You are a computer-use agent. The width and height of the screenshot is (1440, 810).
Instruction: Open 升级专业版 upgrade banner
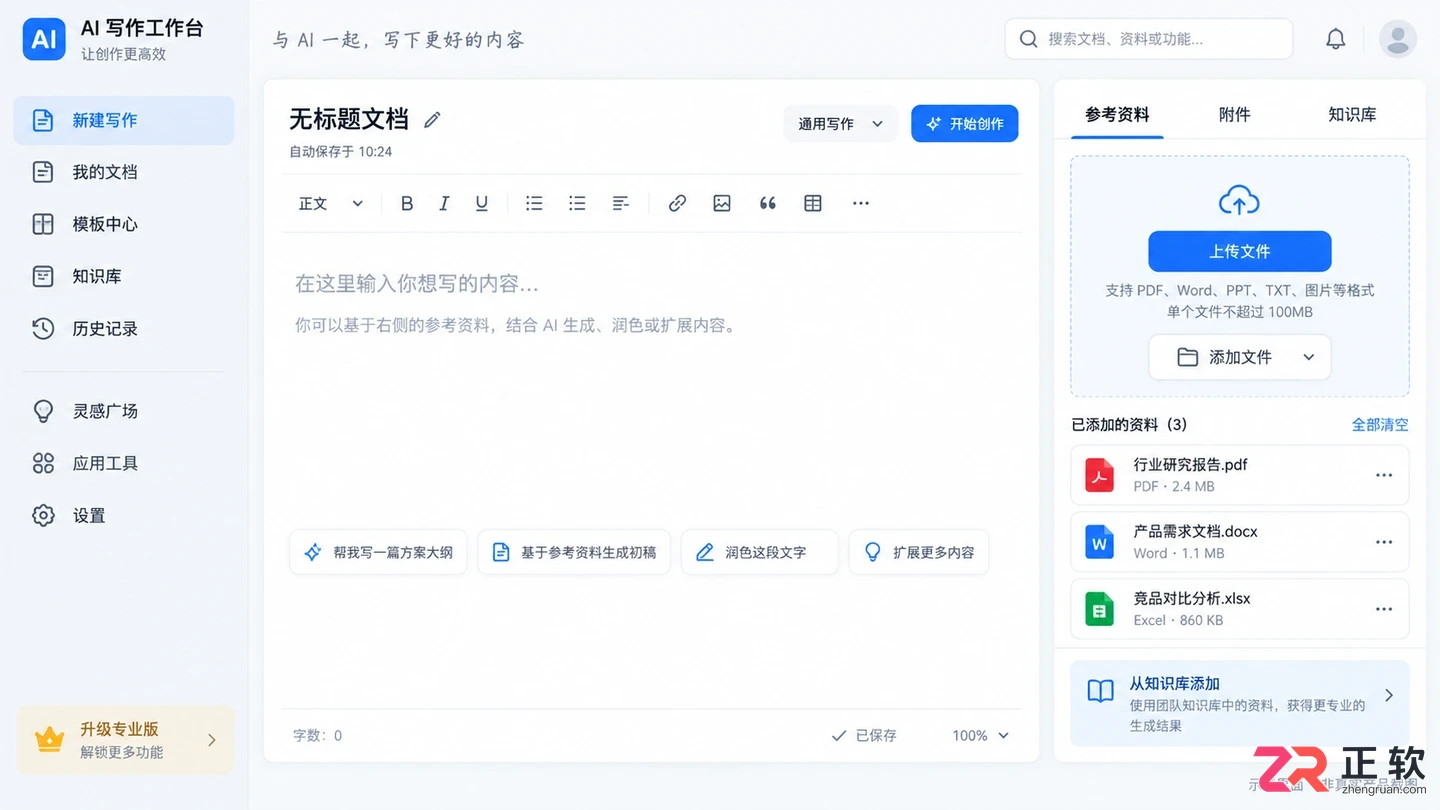[x=126, y=740]
